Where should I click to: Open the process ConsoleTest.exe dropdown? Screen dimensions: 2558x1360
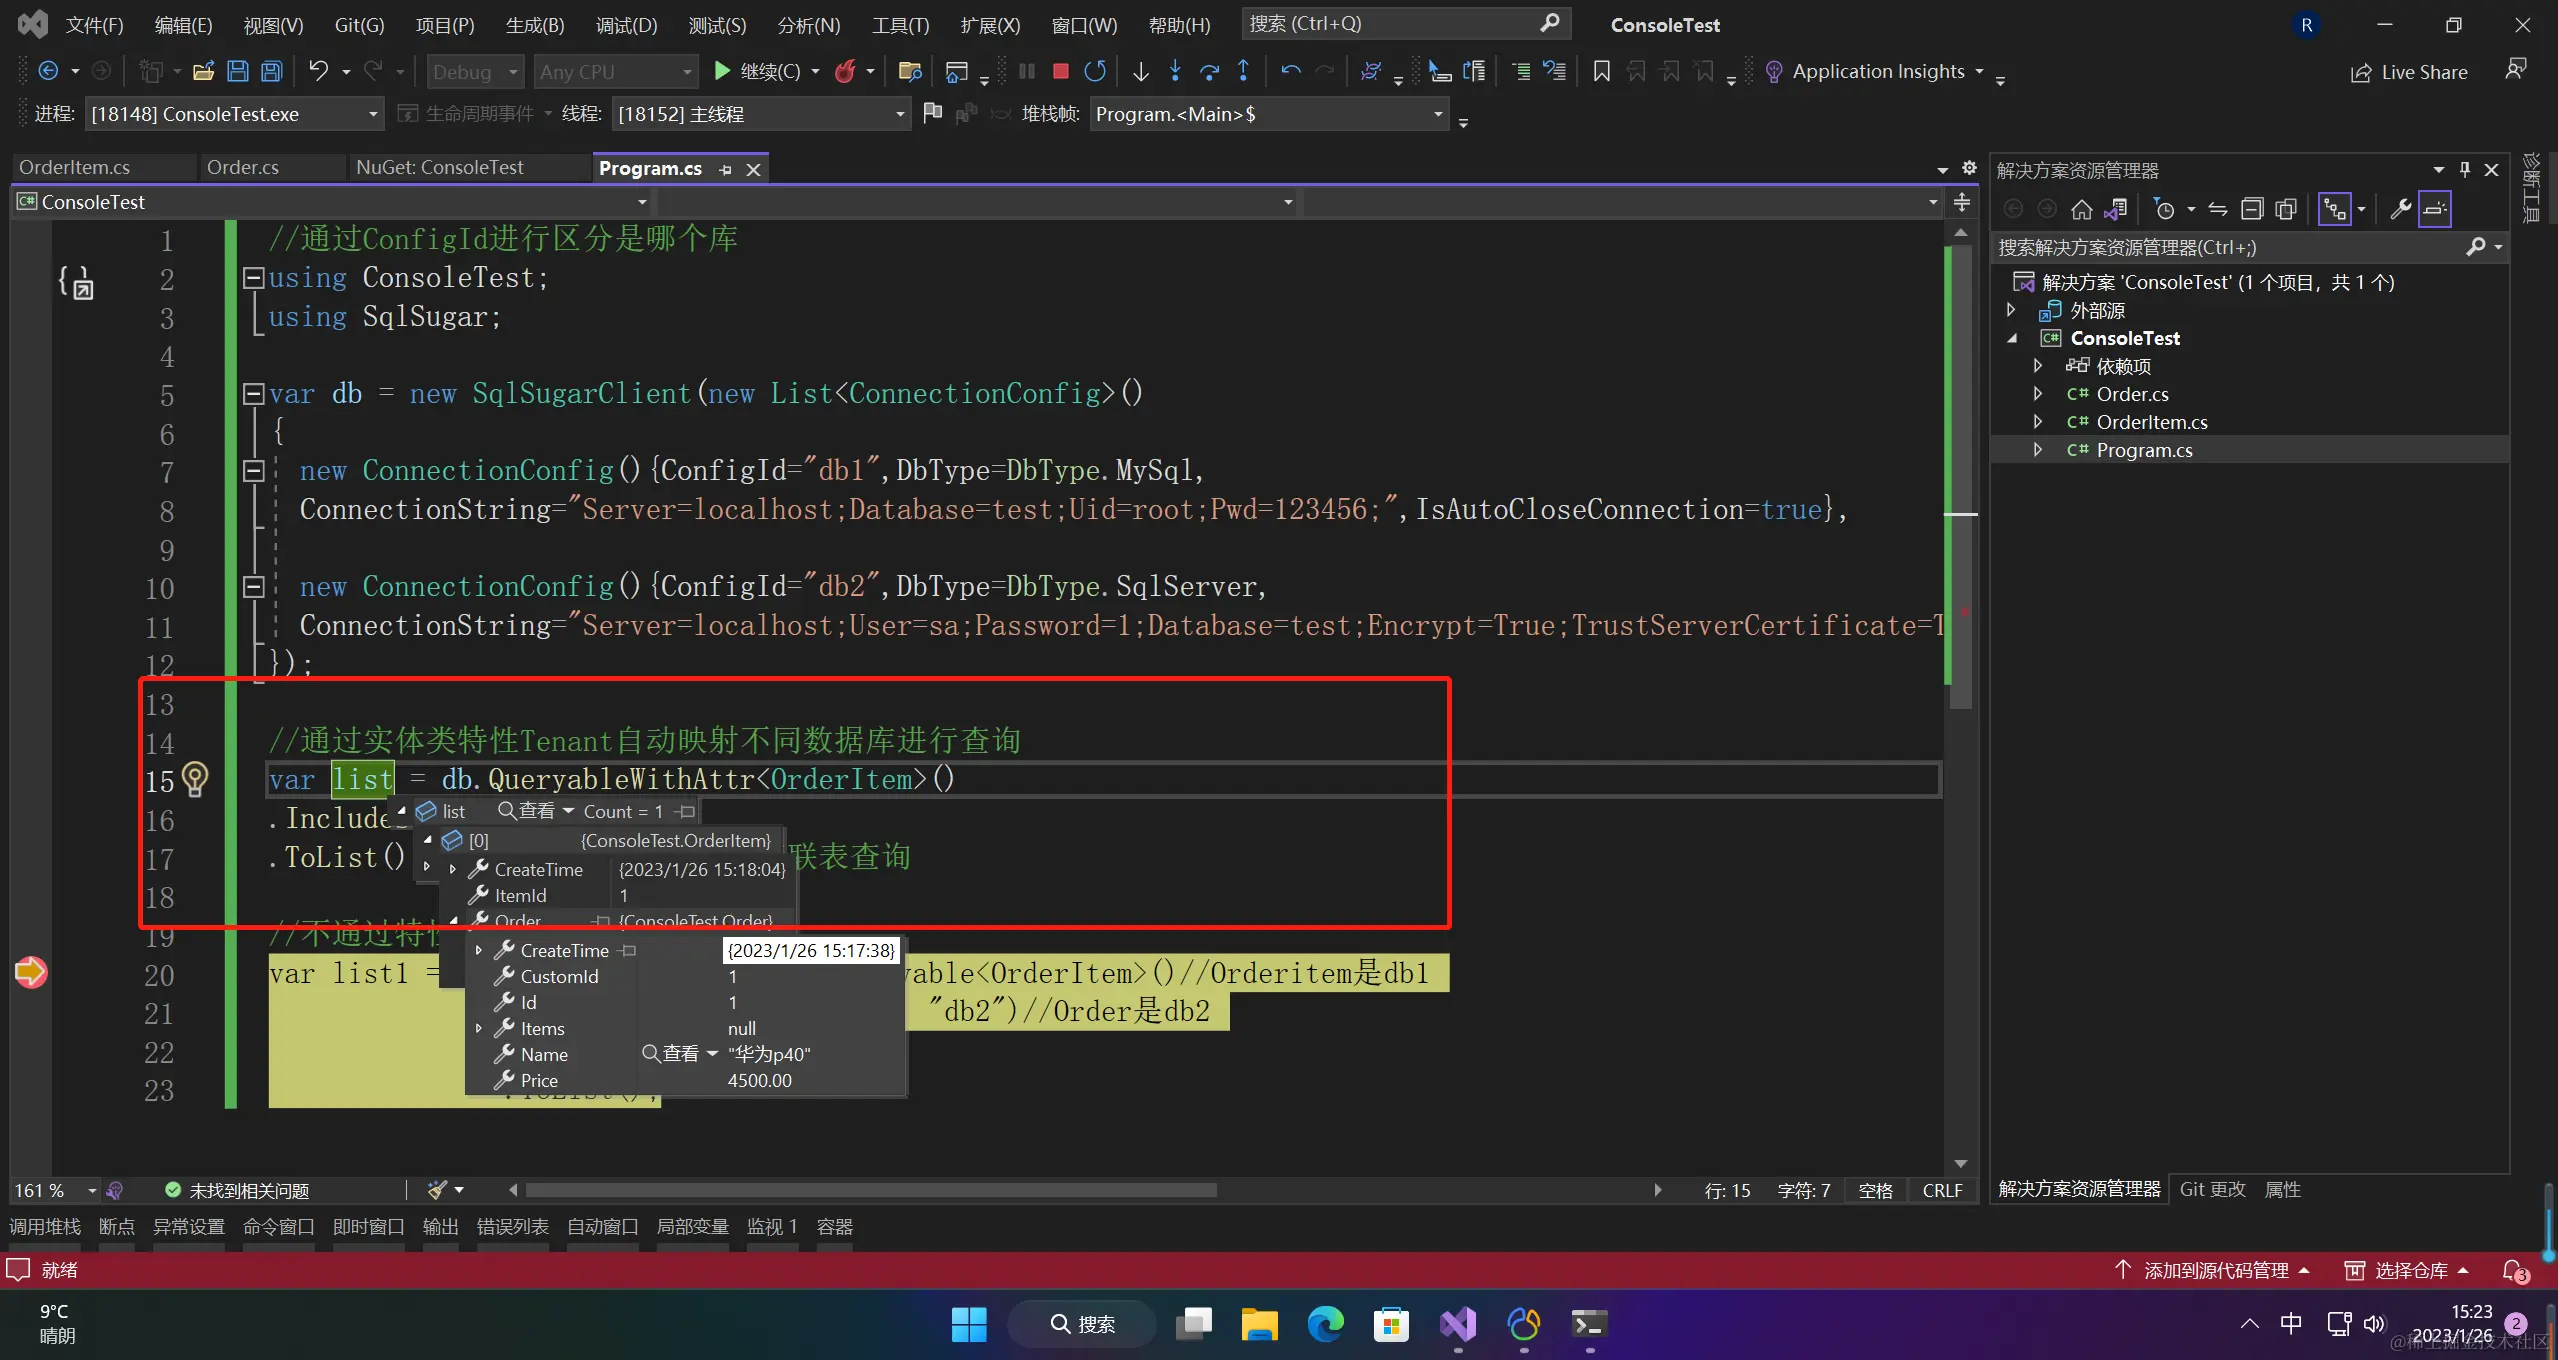(x=233, y=114)
